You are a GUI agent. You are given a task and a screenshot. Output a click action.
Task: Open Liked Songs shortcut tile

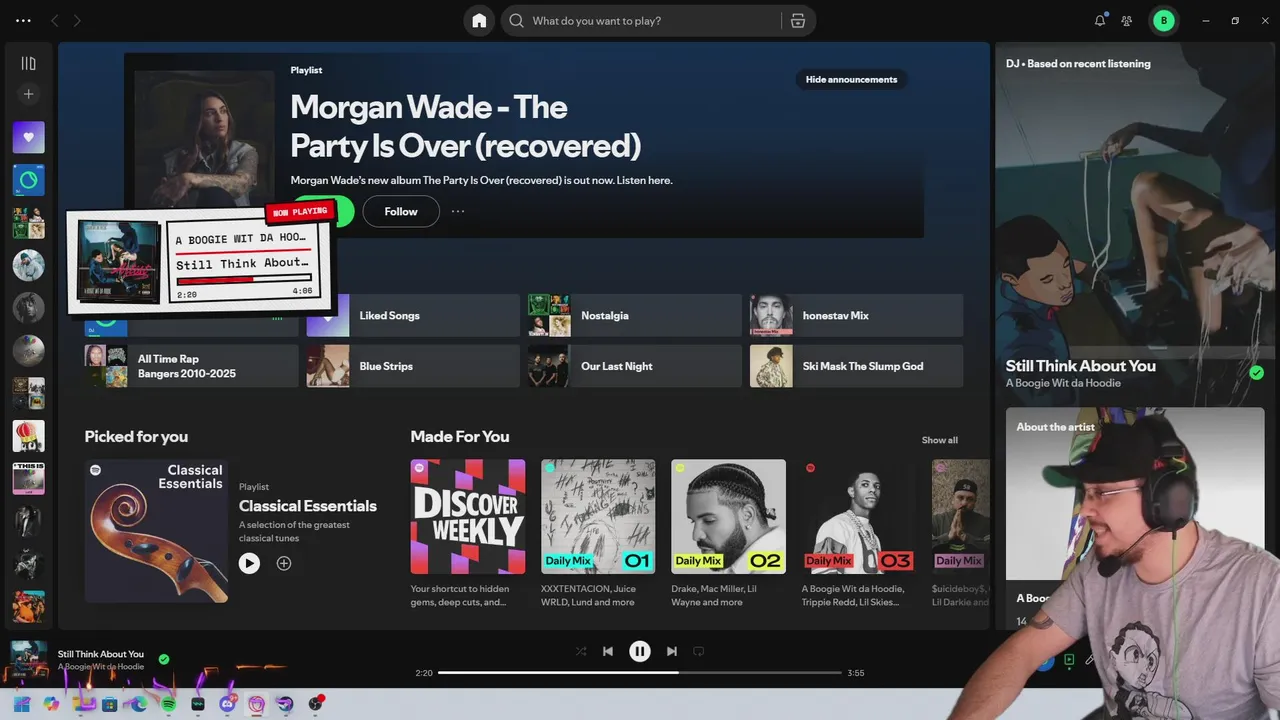[x=413, y=315]
